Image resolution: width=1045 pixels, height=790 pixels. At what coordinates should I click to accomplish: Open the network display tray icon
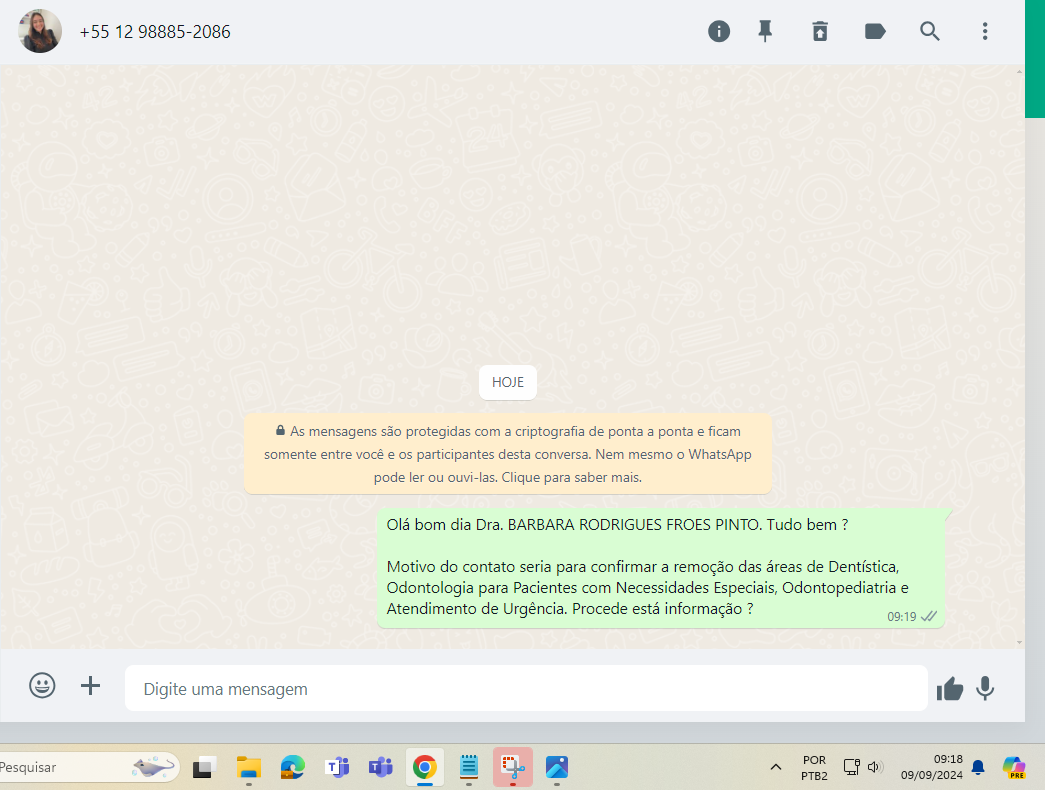click(x=851, y=767)
